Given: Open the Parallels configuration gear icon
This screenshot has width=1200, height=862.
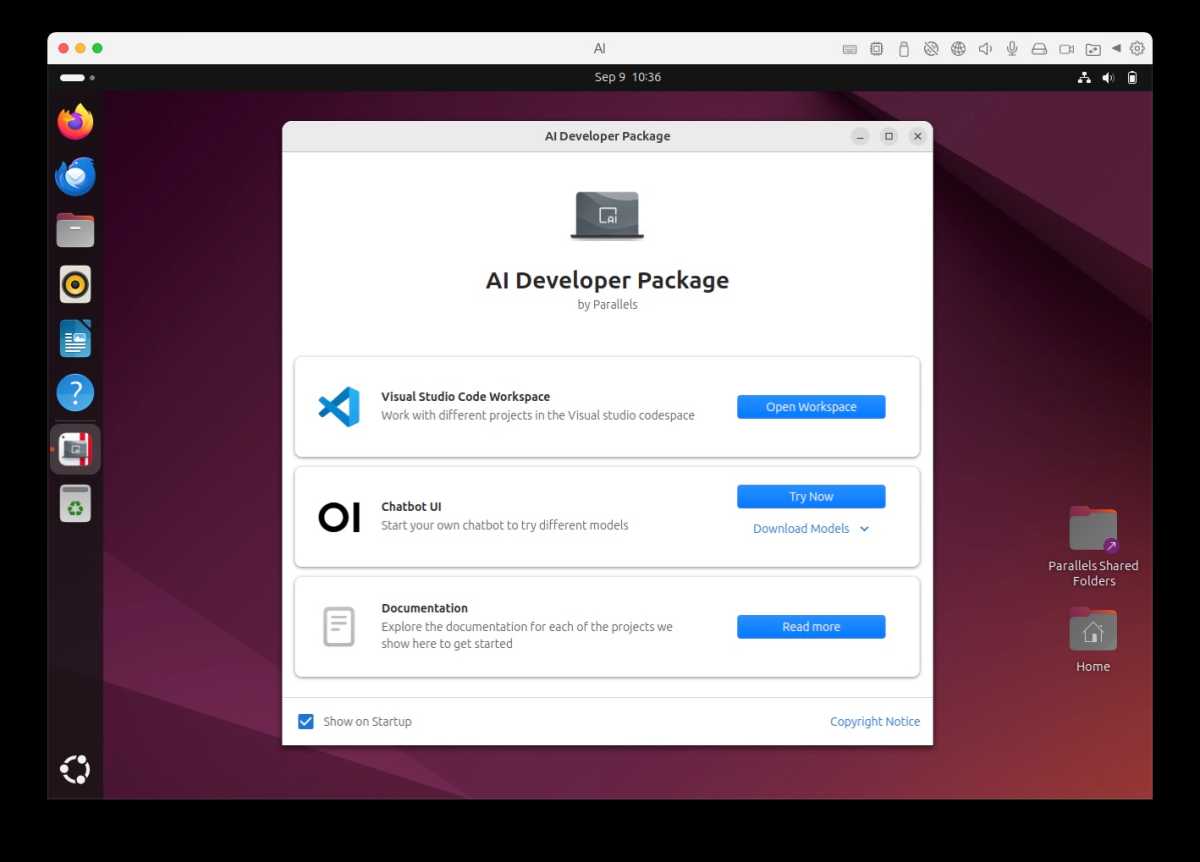Looking at the screenshot, I should [1137, 48].
